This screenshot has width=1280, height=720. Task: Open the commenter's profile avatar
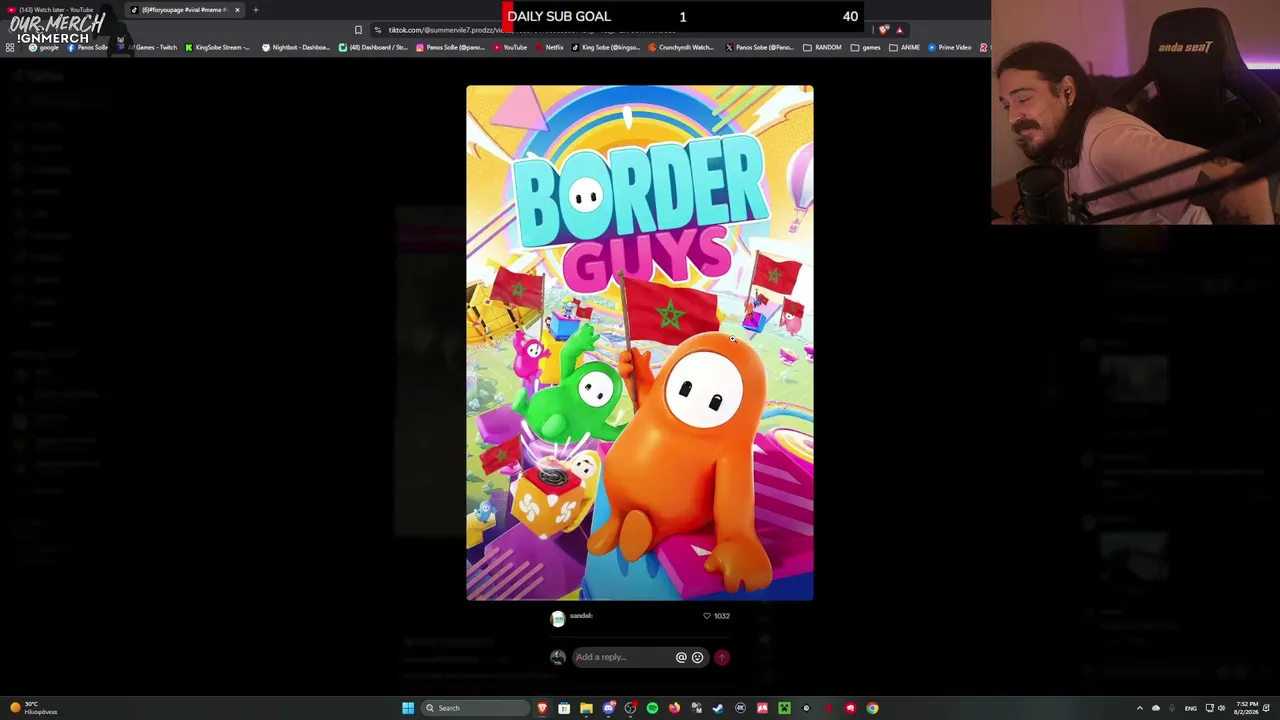[558, 619]
